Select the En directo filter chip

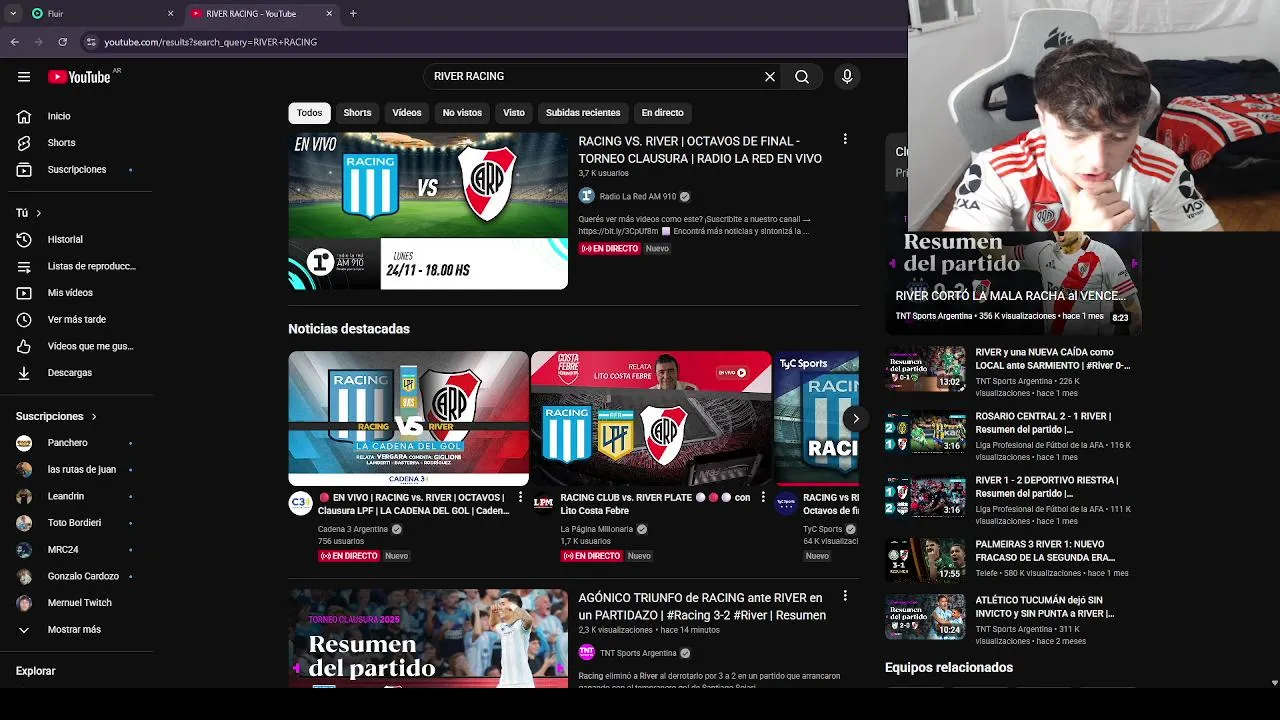pos(663,113)
